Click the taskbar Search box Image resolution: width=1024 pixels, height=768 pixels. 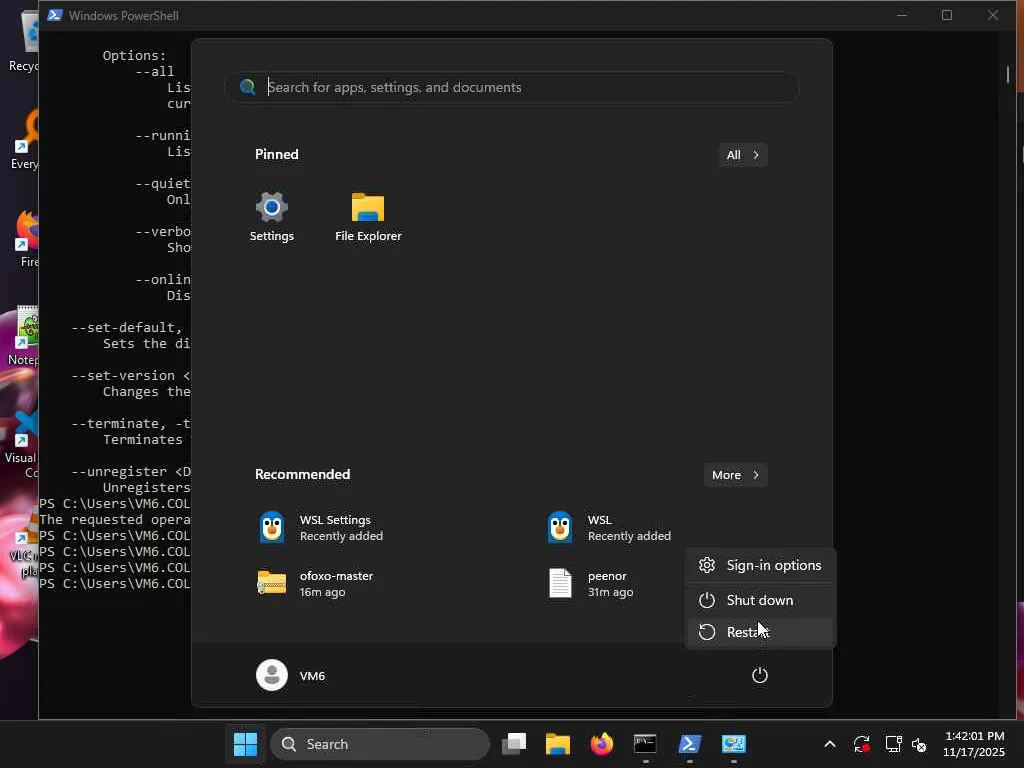coord(380,744)
